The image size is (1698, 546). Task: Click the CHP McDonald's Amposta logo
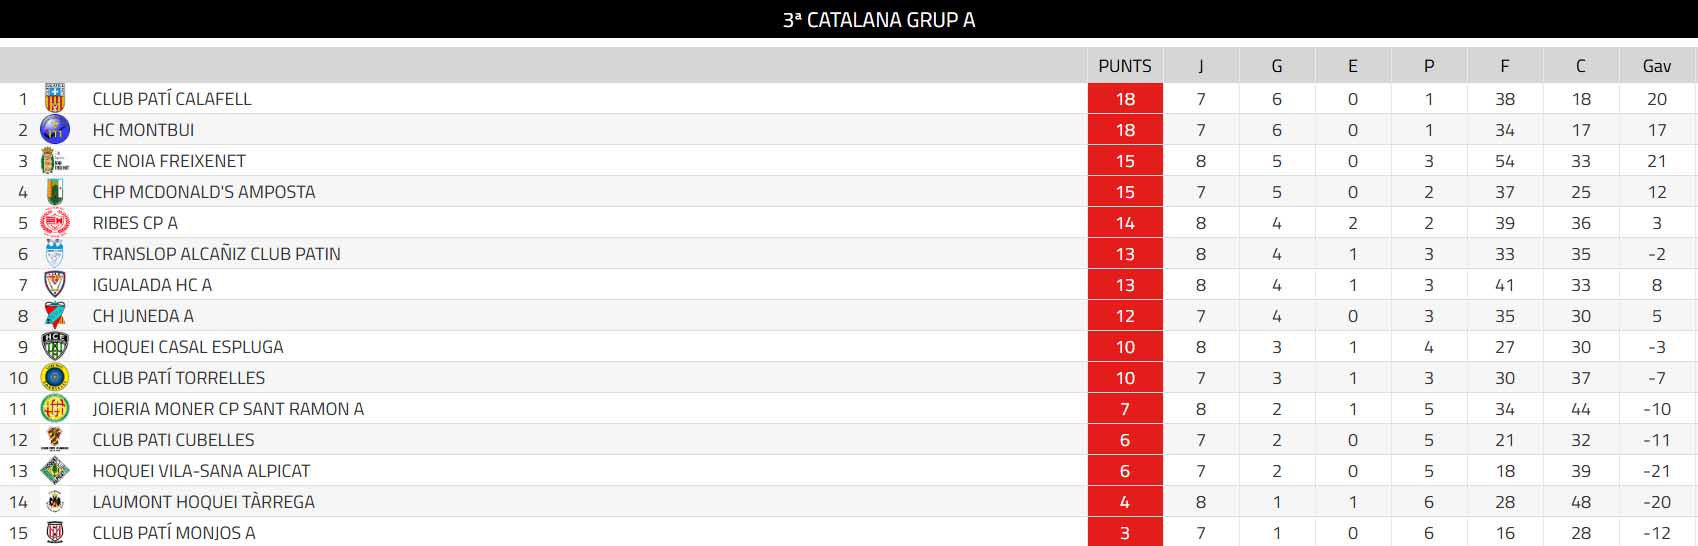[x=55, y=191]
